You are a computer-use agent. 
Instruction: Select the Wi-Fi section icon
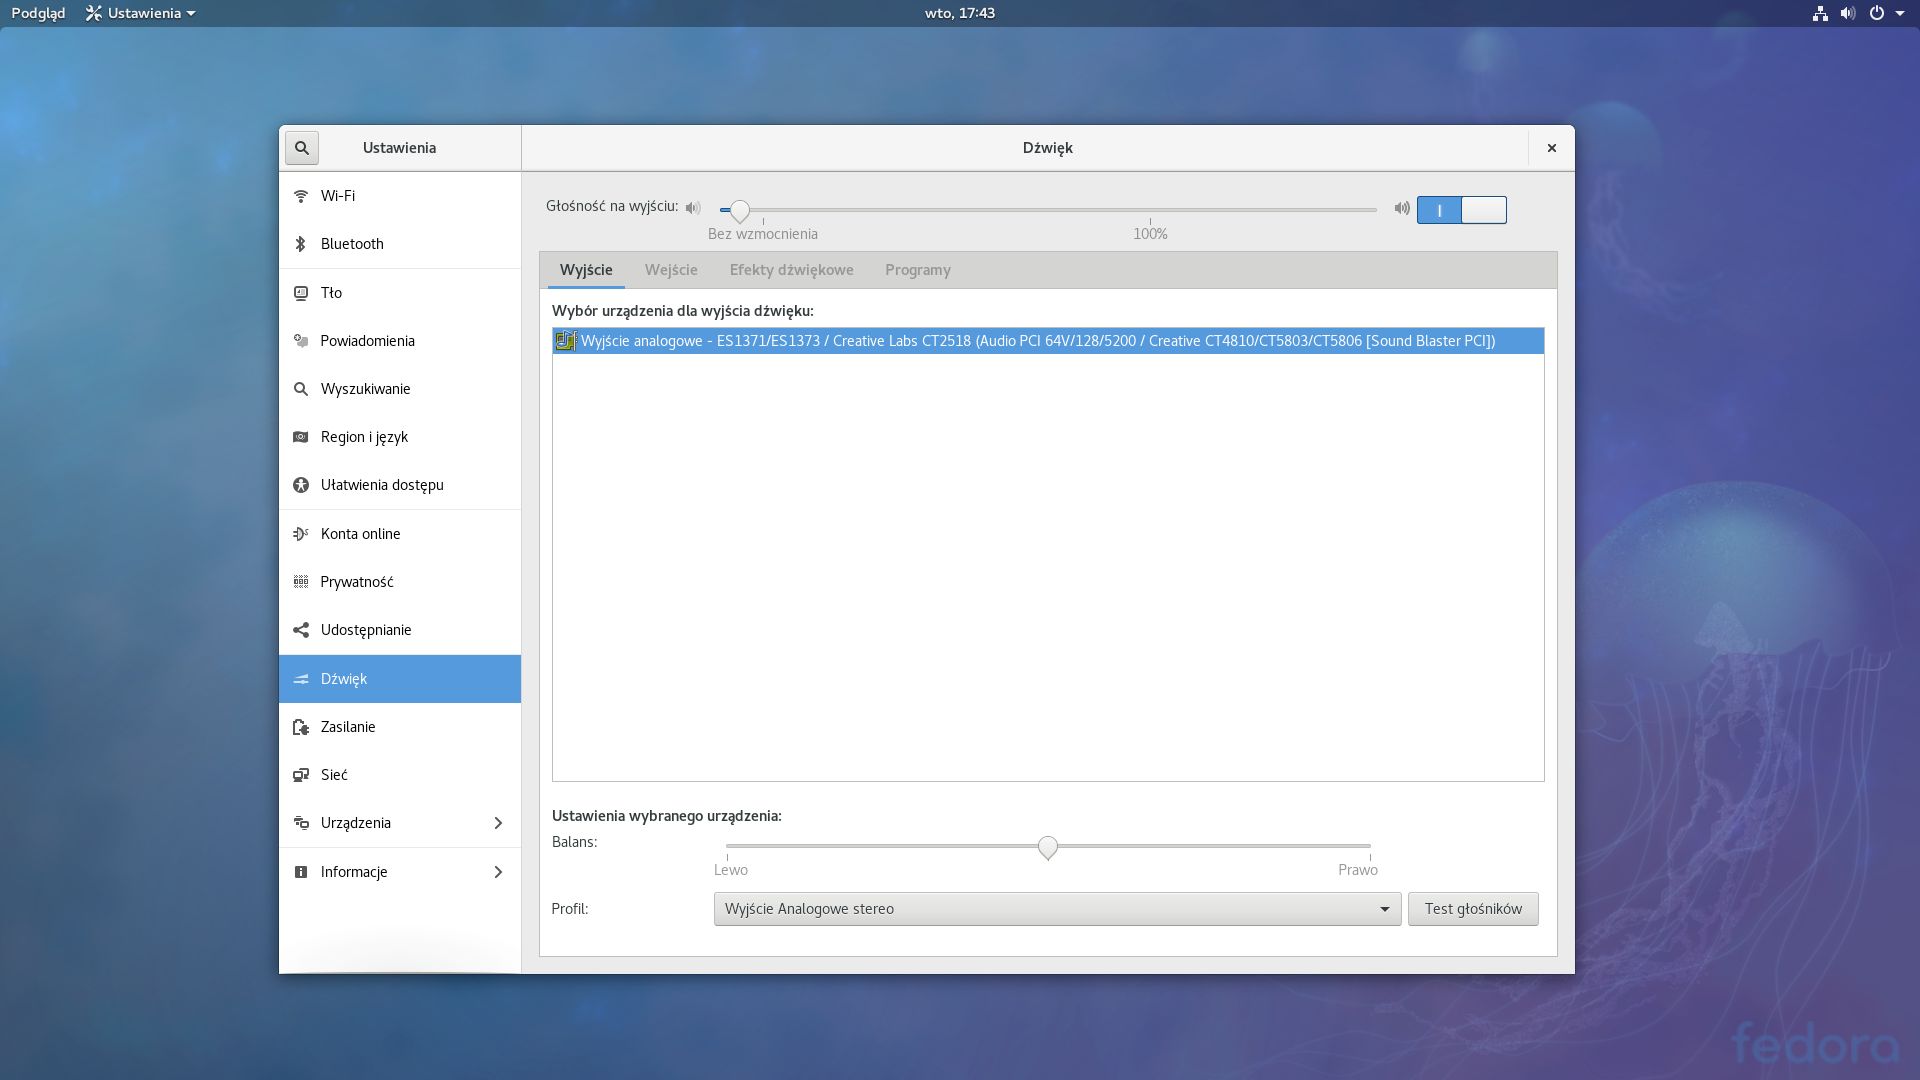[x=301, y=196]
